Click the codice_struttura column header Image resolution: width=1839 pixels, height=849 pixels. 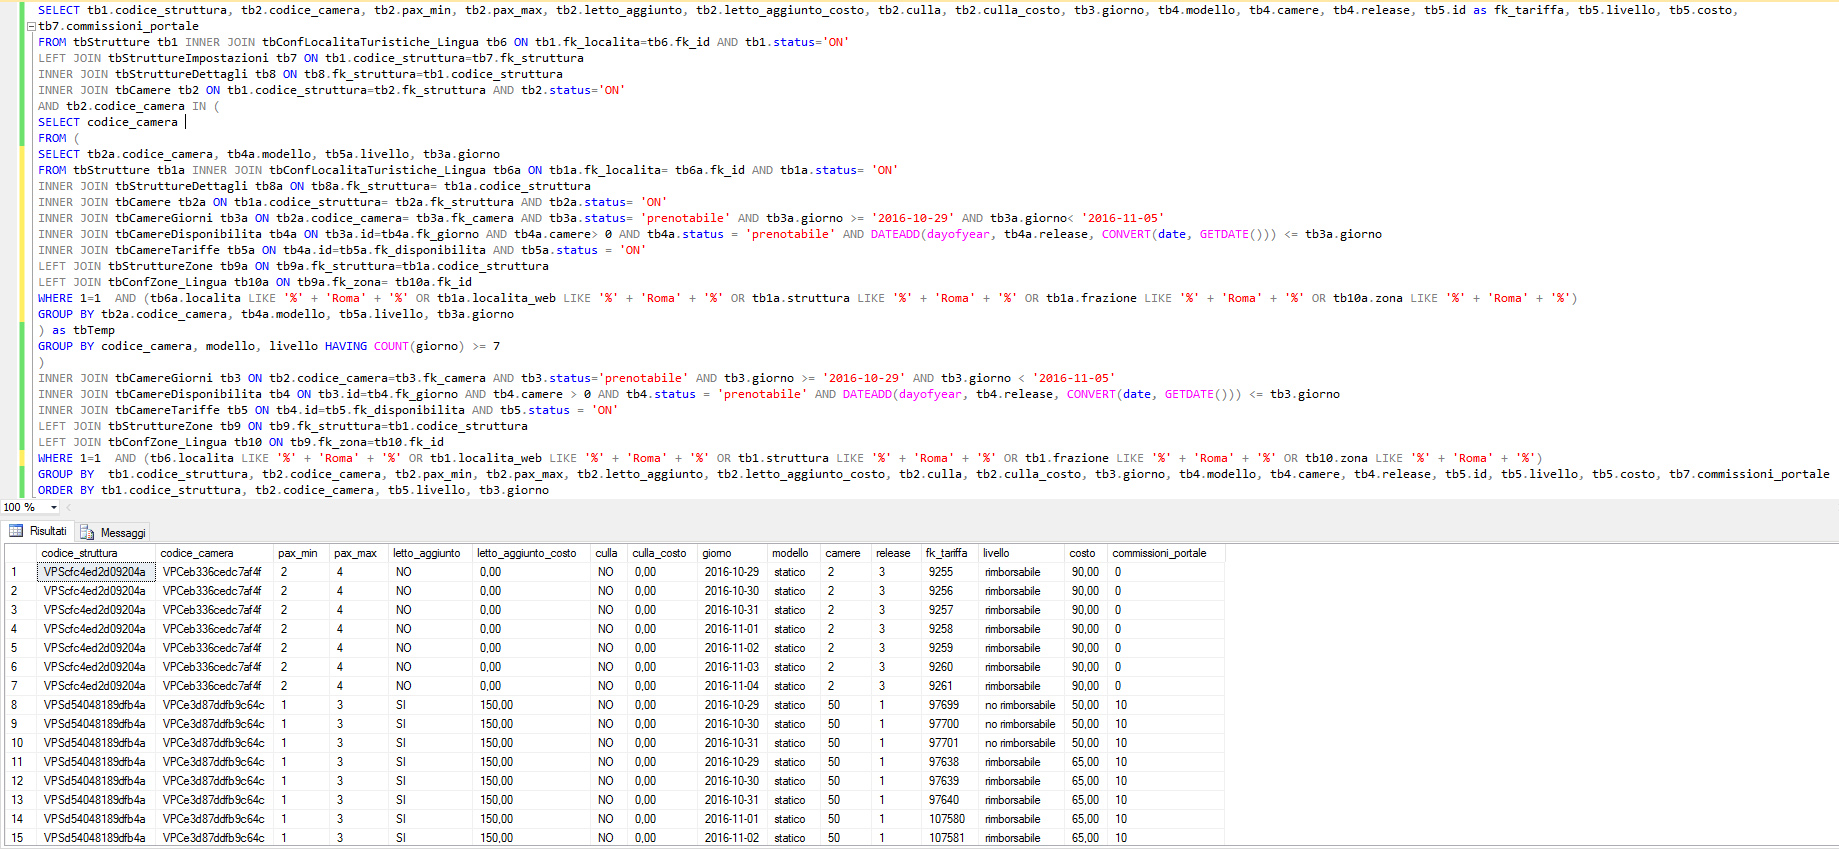click(x=96, y=553)
